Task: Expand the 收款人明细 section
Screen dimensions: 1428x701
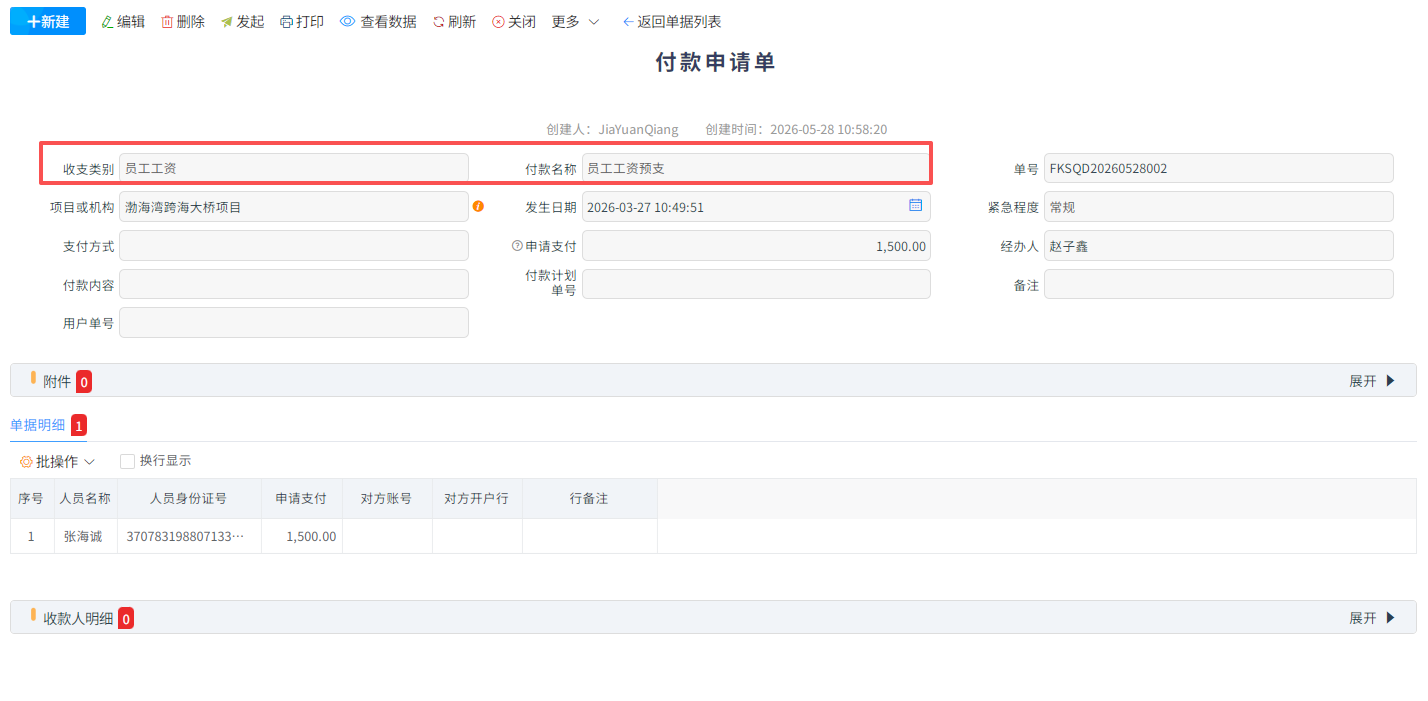Action: pyautogui.click(x=1371, y=618)
